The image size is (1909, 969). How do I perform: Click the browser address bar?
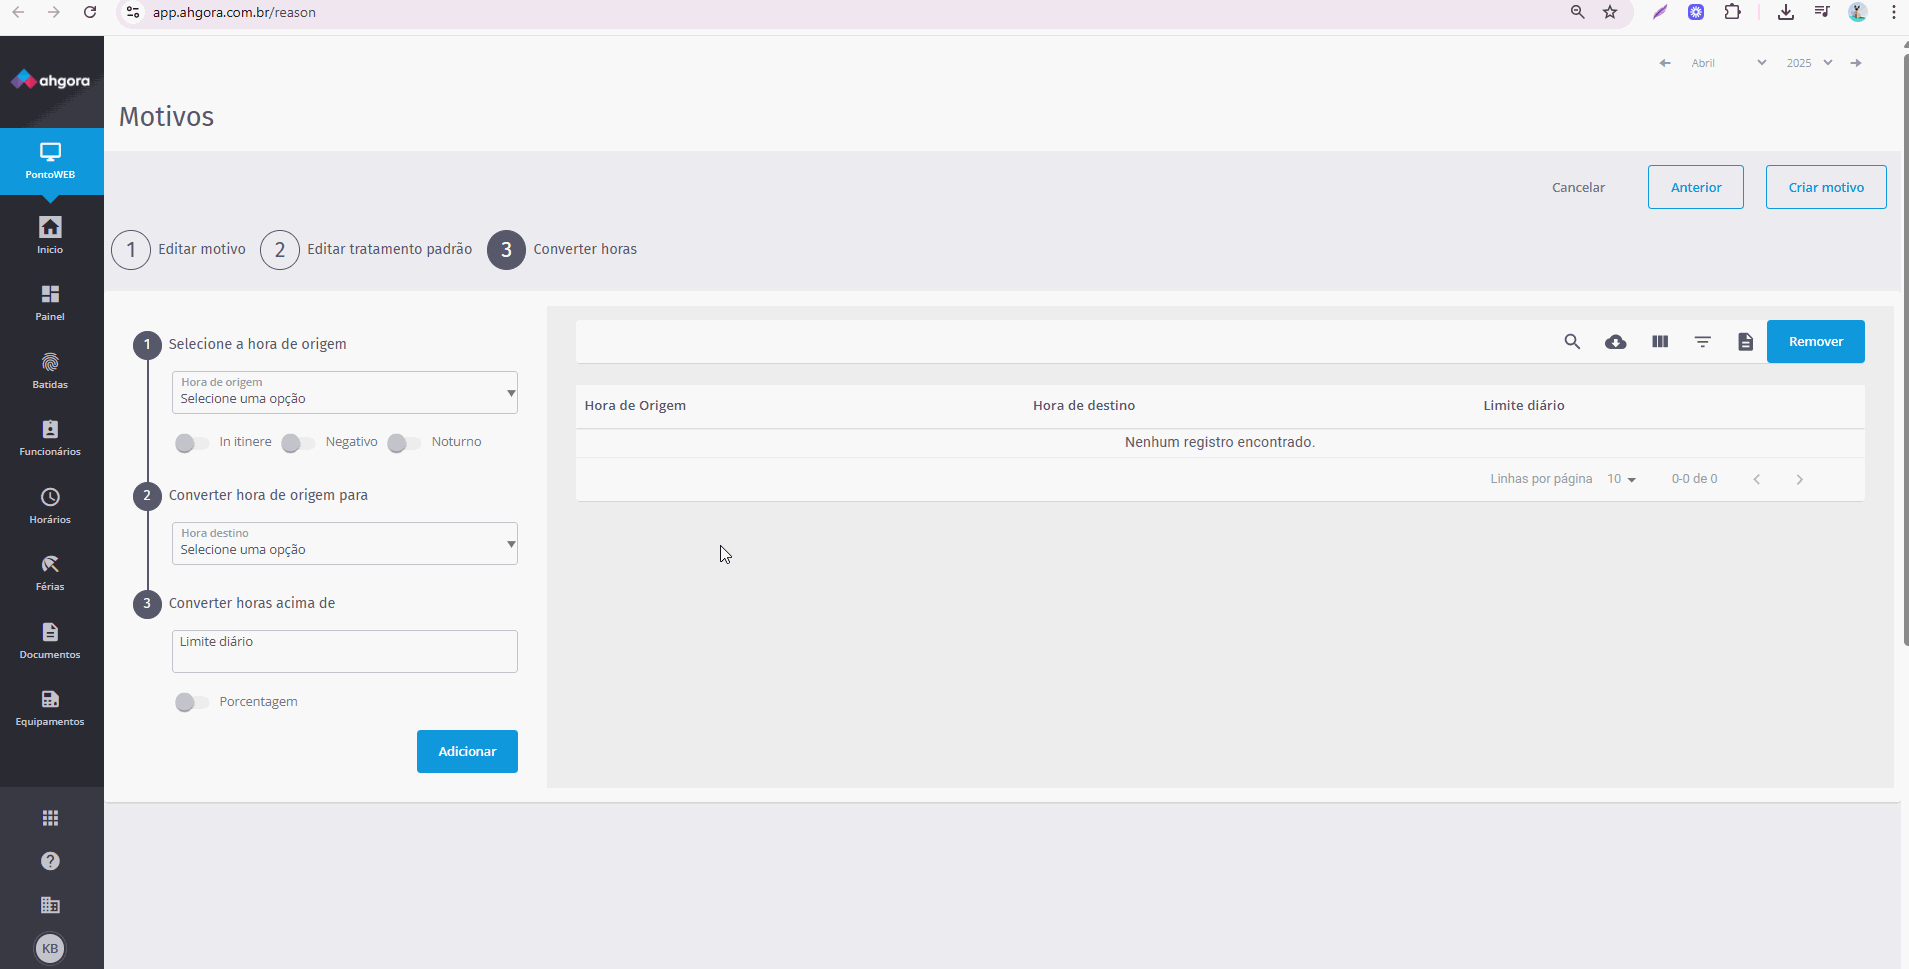[x=850, y=12]
